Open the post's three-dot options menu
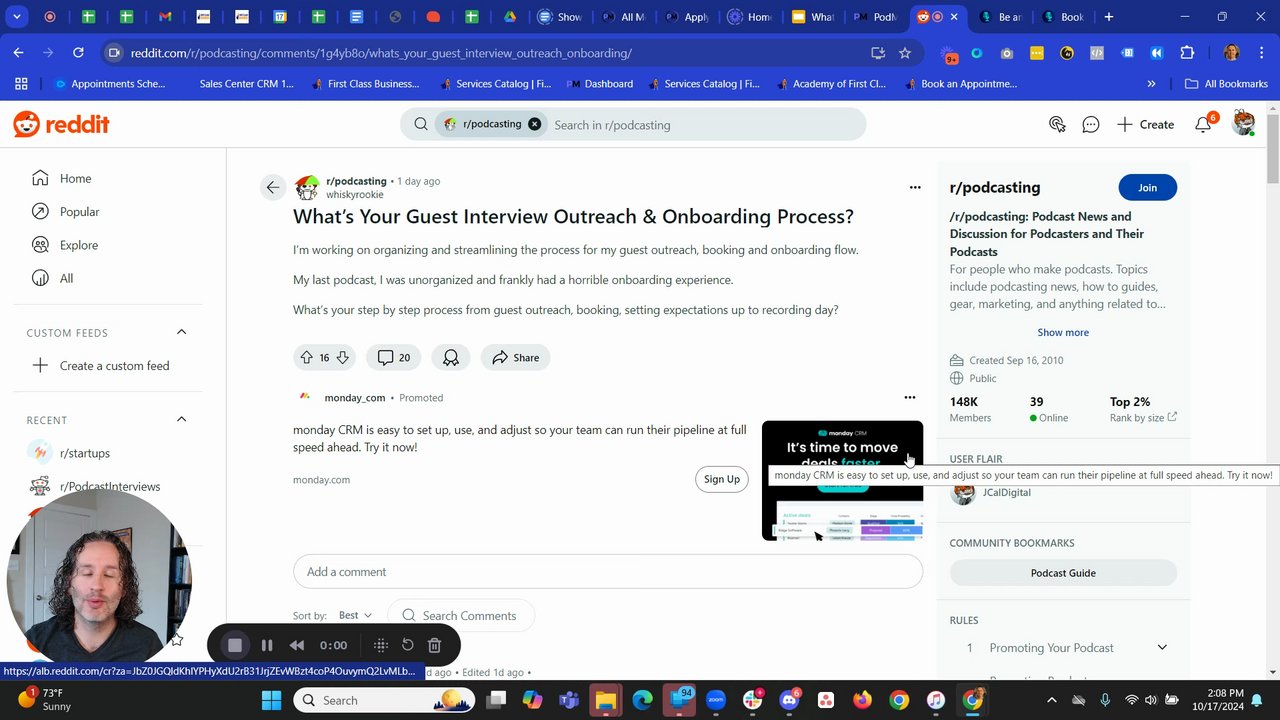The height and width of the screenshot is (720, 1280). (914, 187)
